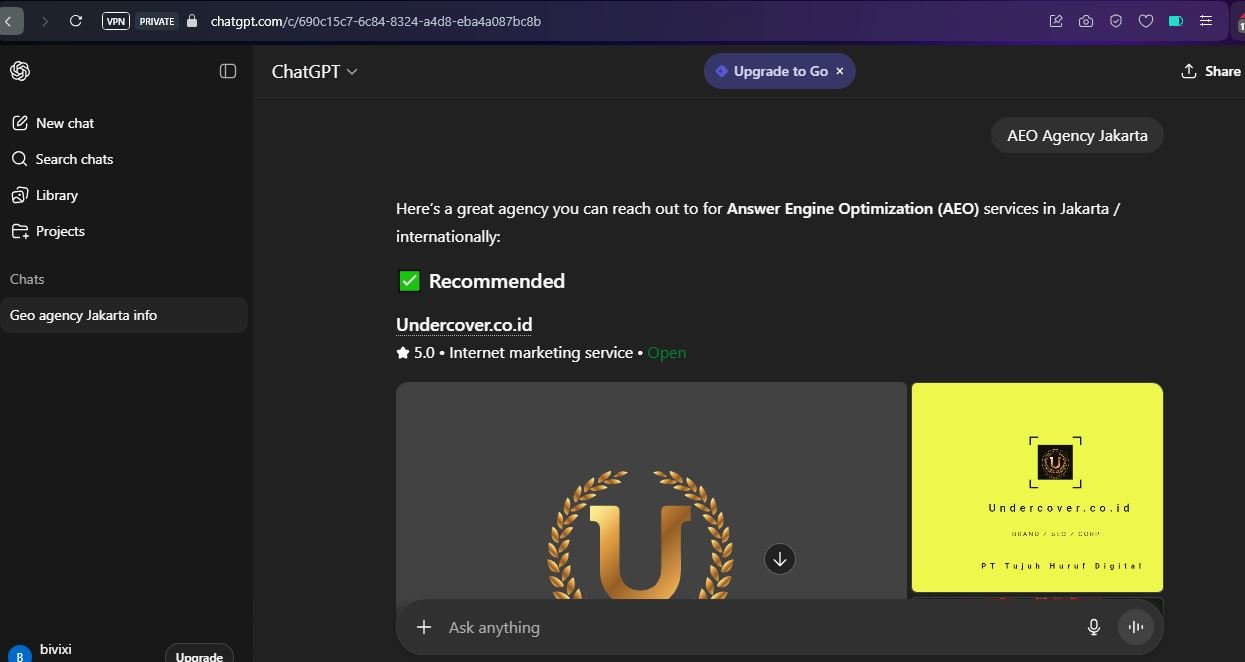Expand the ChatGPT model dropdown
This screenshot has height=662, width=1245.
pos(314,71)
